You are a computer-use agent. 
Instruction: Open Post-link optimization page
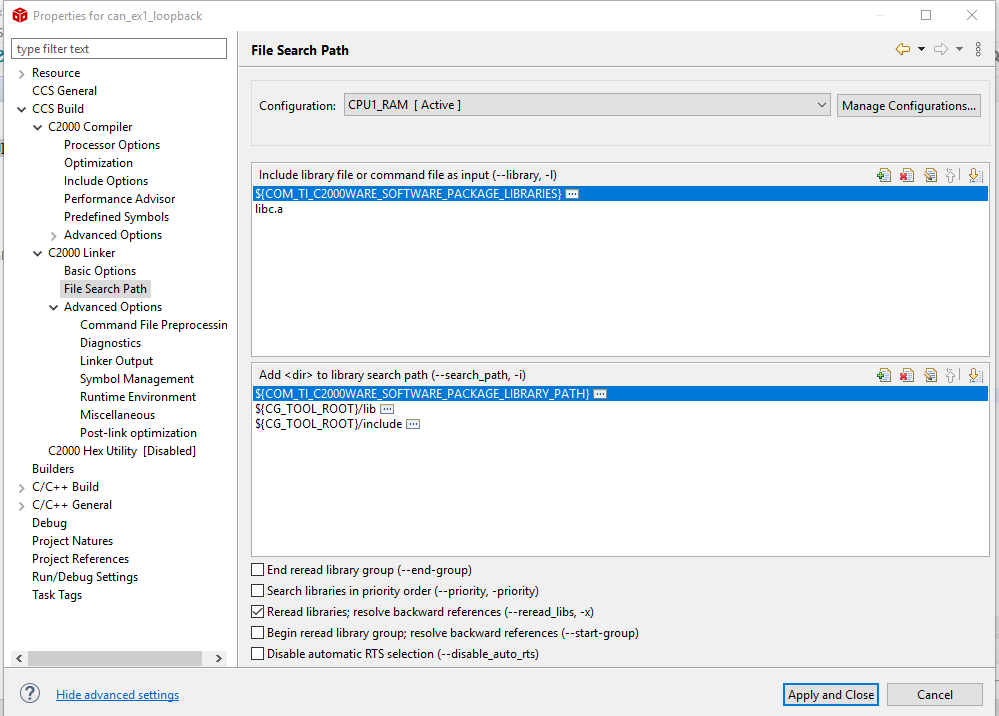click(x=138, y=433)
